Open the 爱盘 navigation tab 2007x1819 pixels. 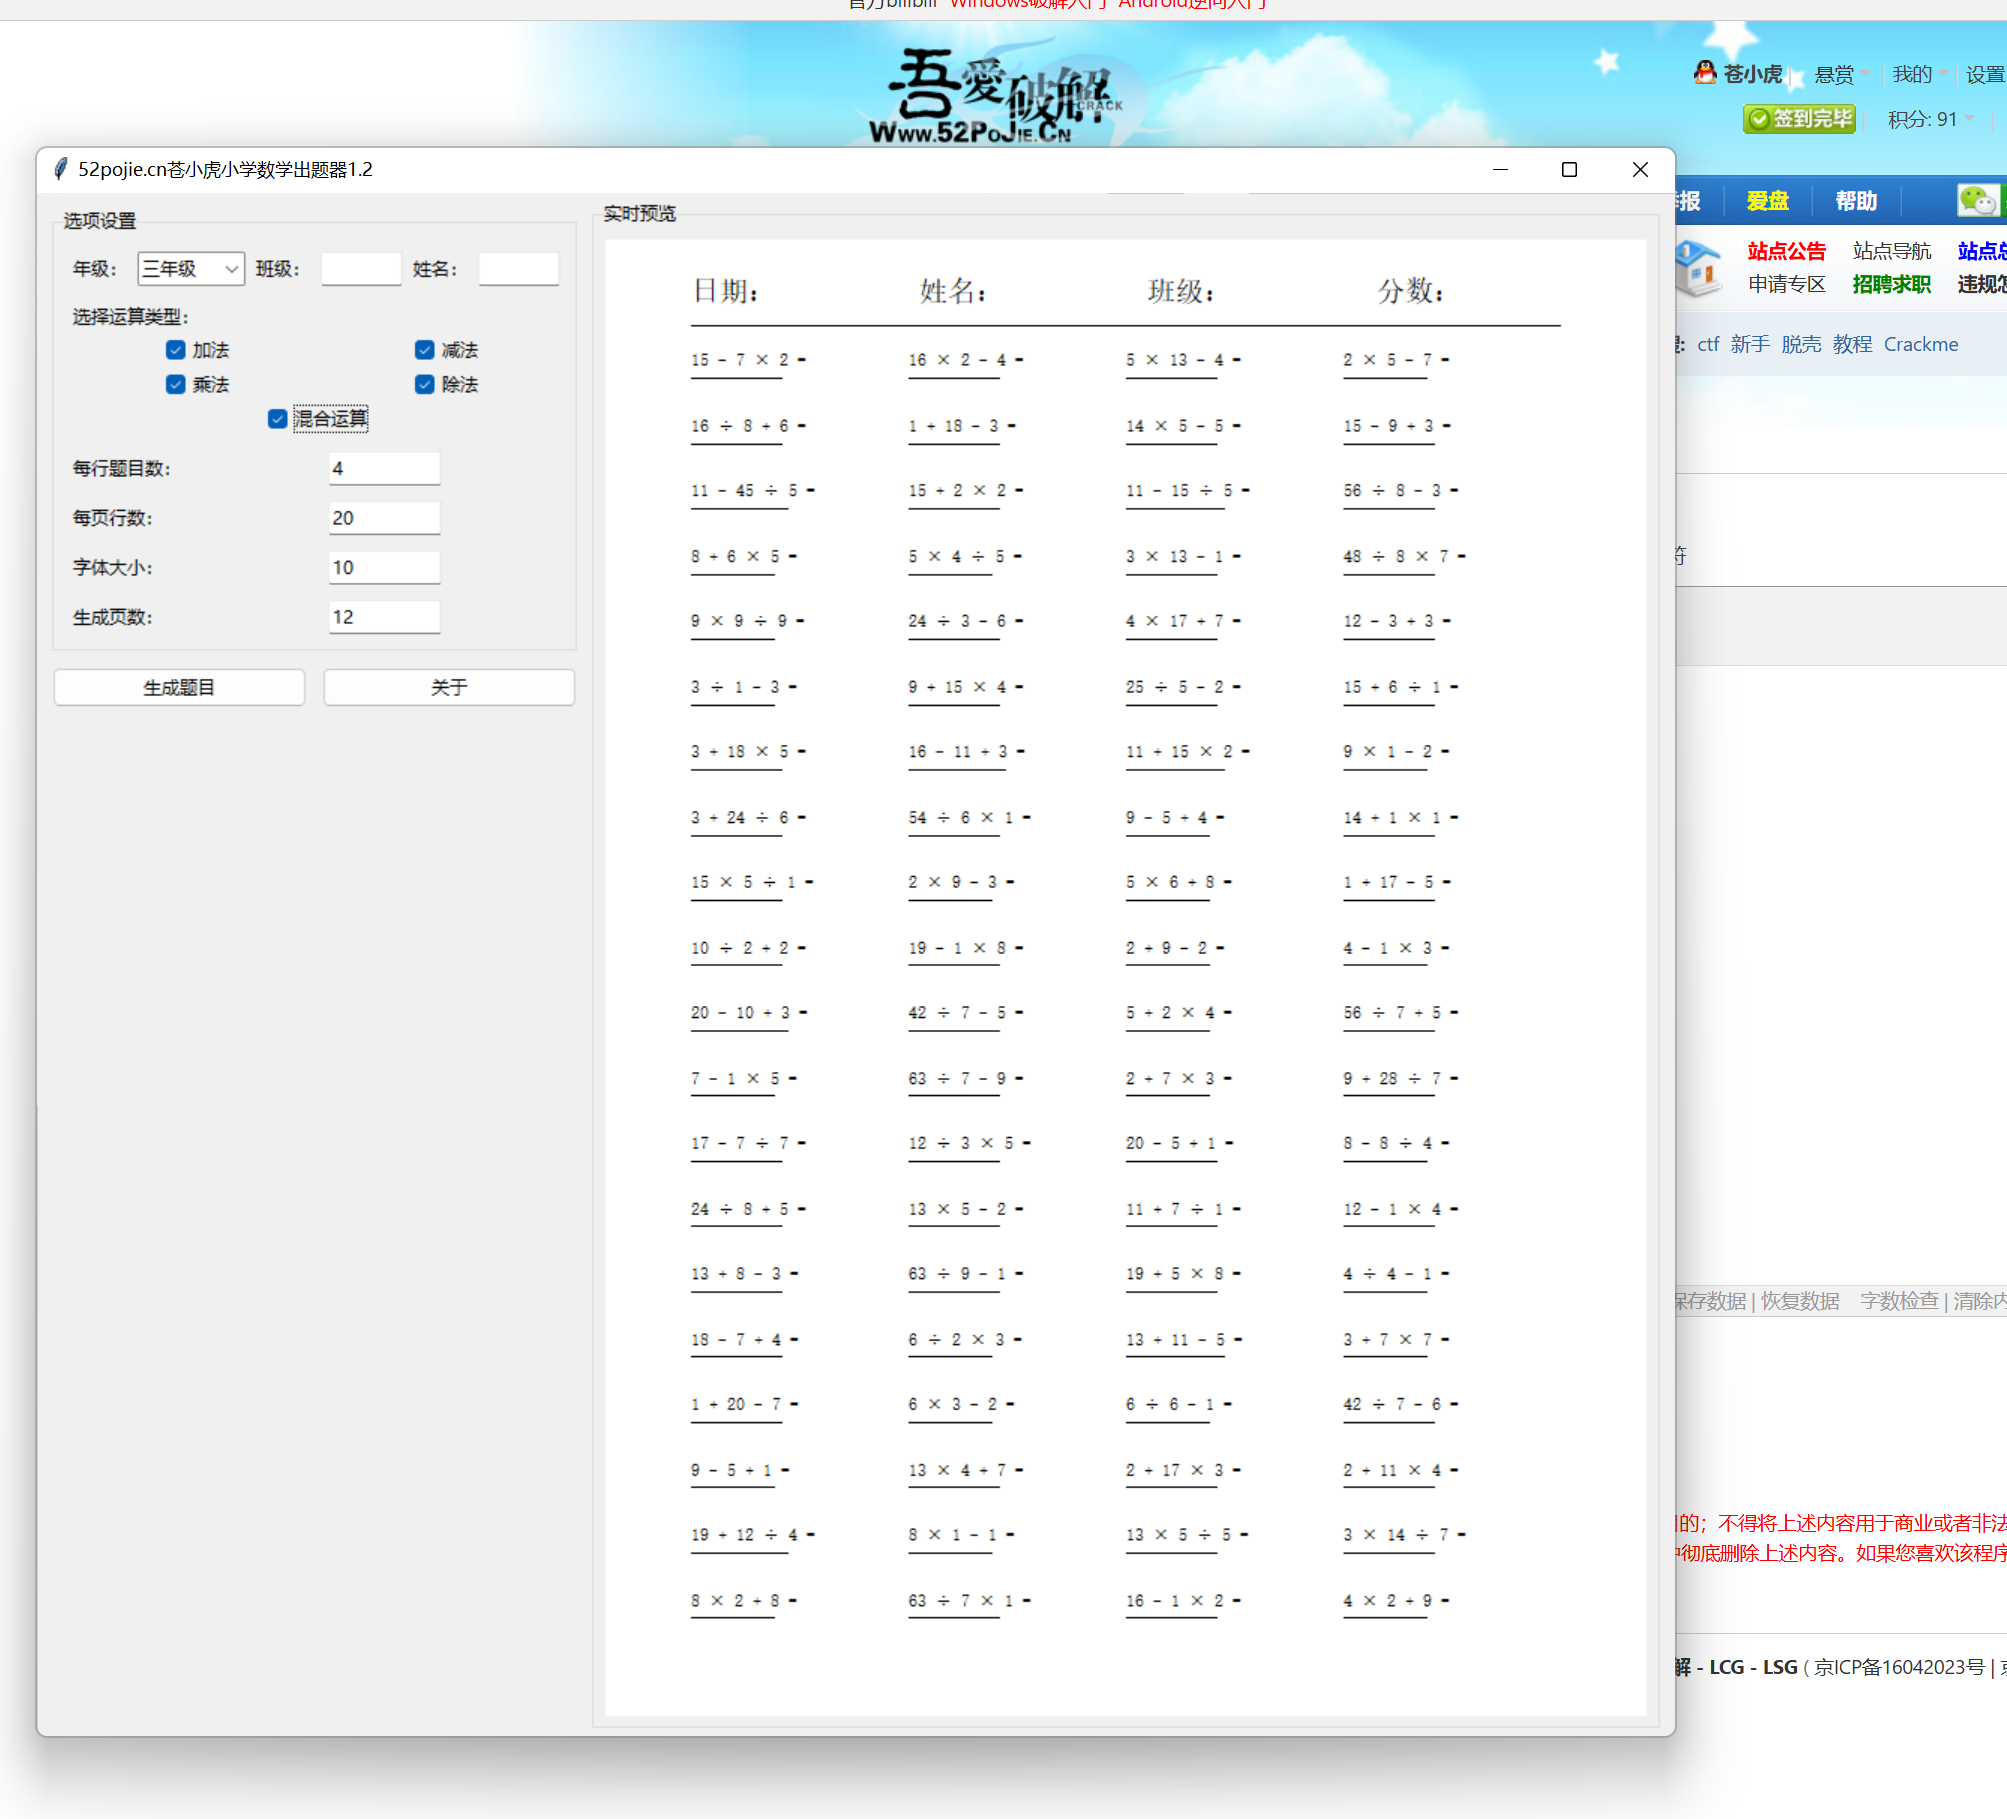pyautogui.click(x=1767, y=201)
